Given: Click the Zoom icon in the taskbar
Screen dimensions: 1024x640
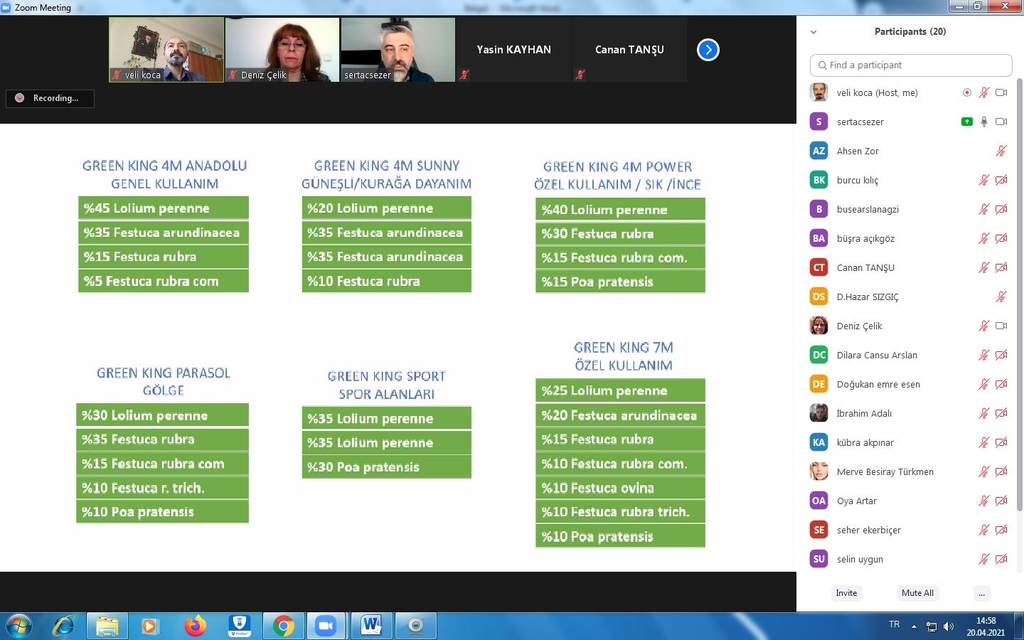Looking at the screenshot, I should click(x=326, y=626).
